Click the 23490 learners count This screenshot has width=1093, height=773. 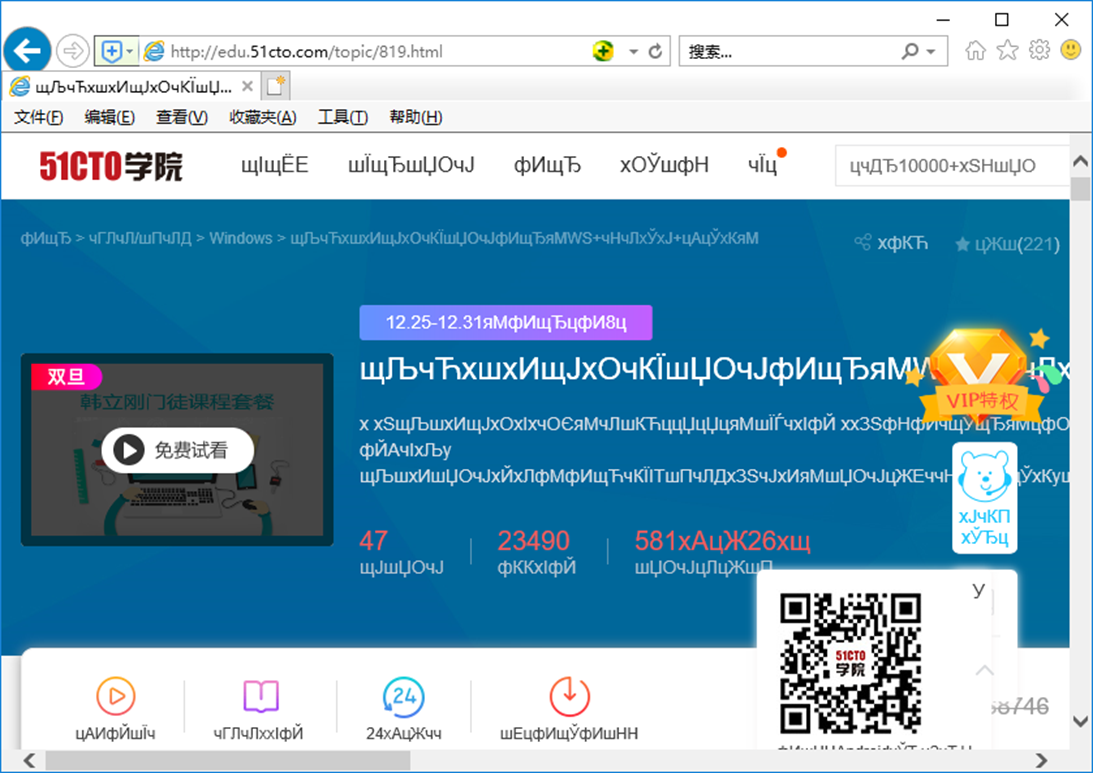533,541
